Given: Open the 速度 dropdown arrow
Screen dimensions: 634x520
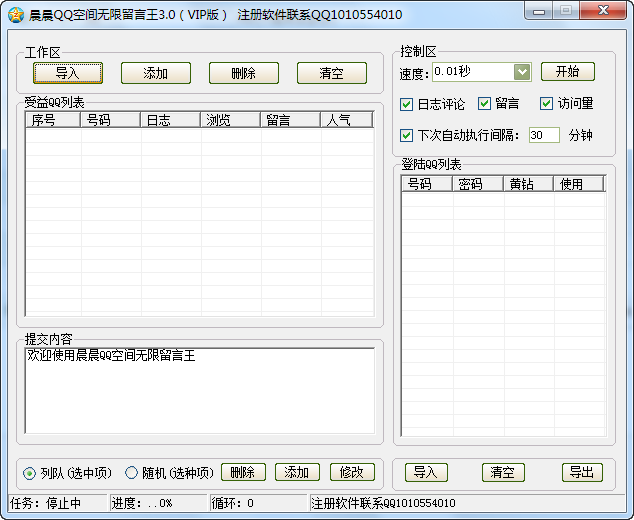Looking at the screenshot, I should 522,72.
